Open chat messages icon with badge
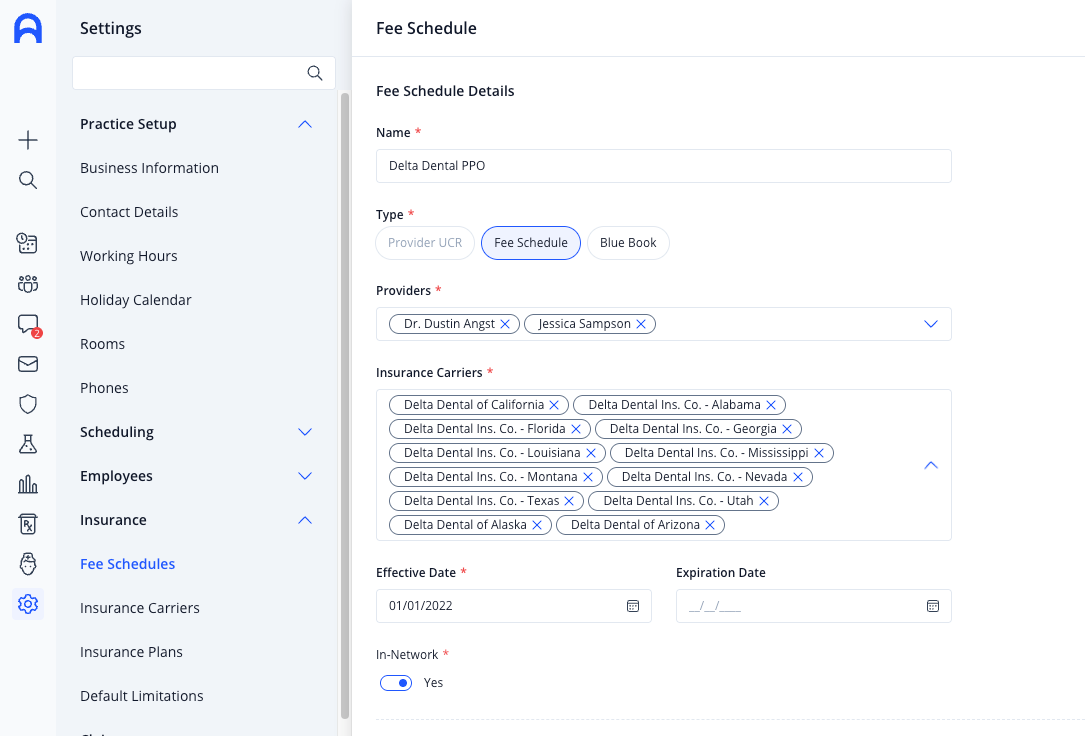Screen dimensions: 1085x736 [x=28, y=324]
